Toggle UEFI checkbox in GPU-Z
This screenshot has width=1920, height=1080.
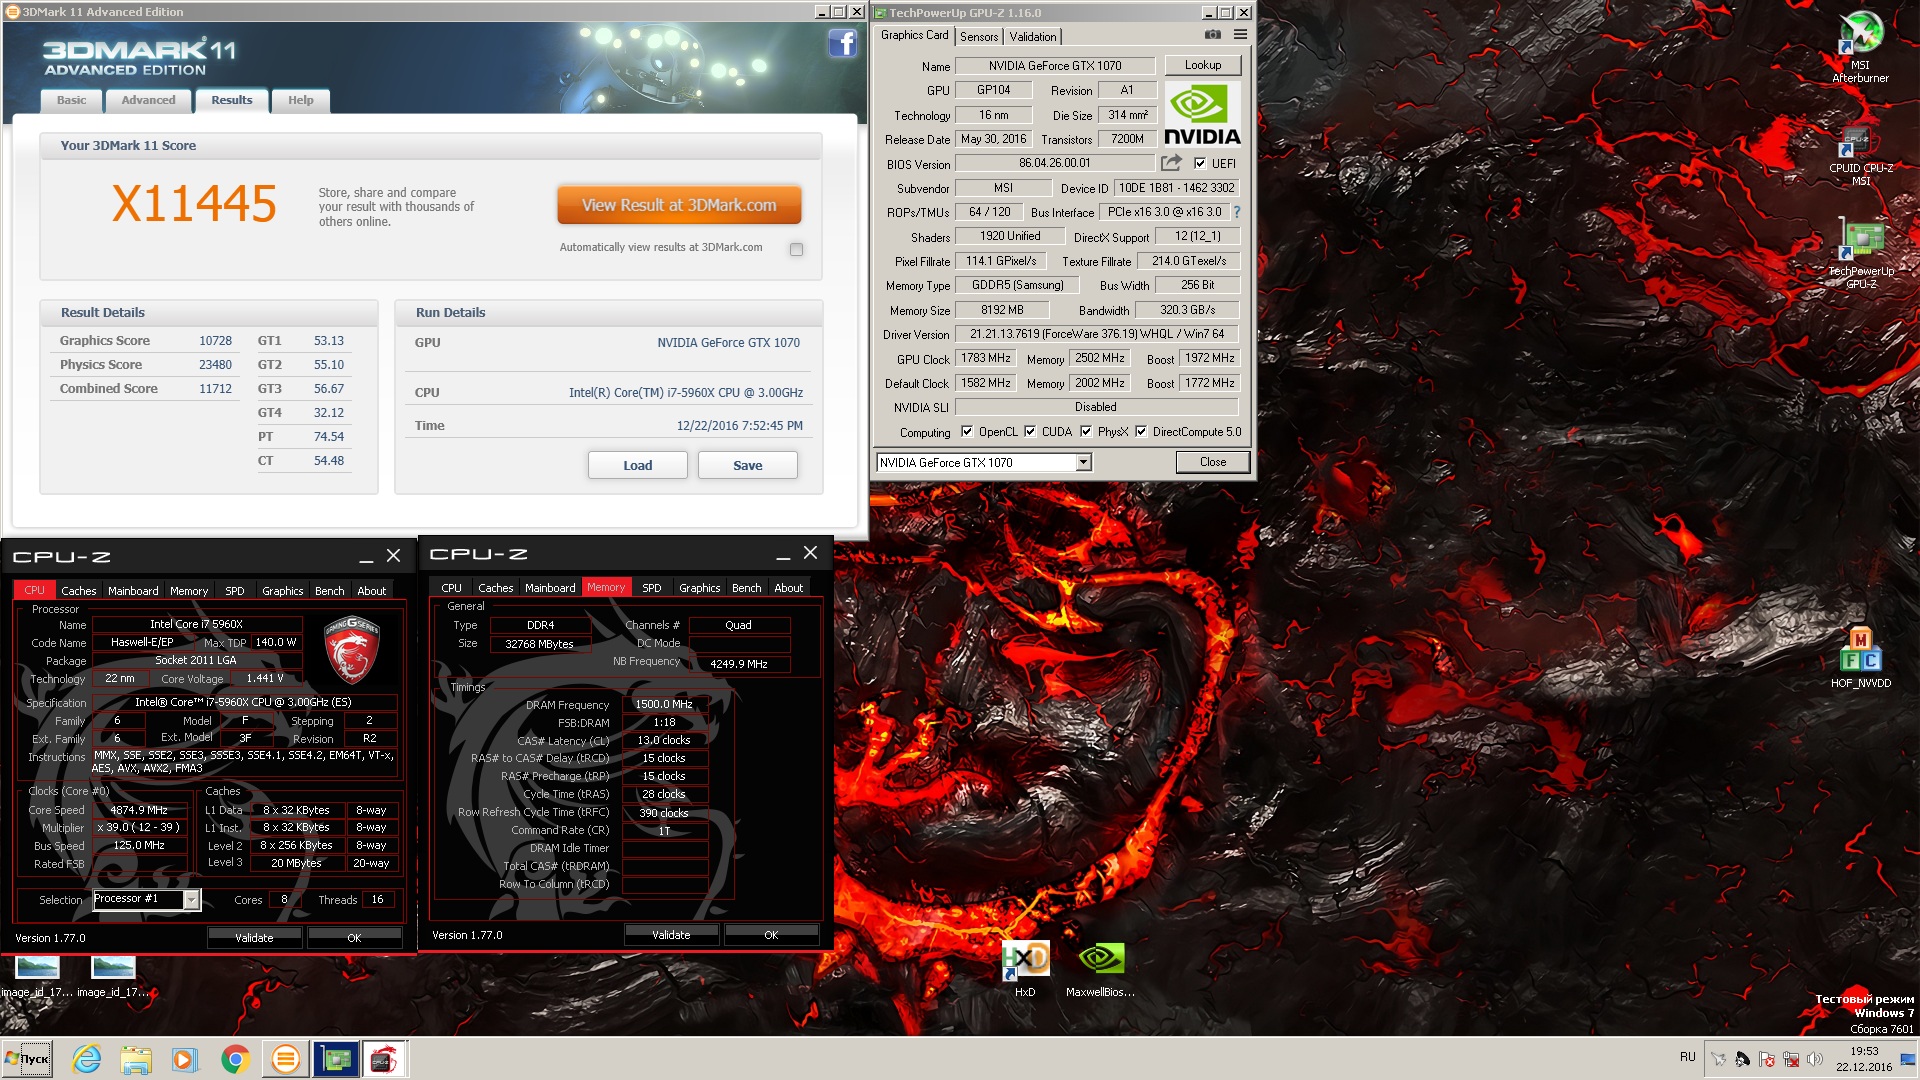pos(1200,164)
